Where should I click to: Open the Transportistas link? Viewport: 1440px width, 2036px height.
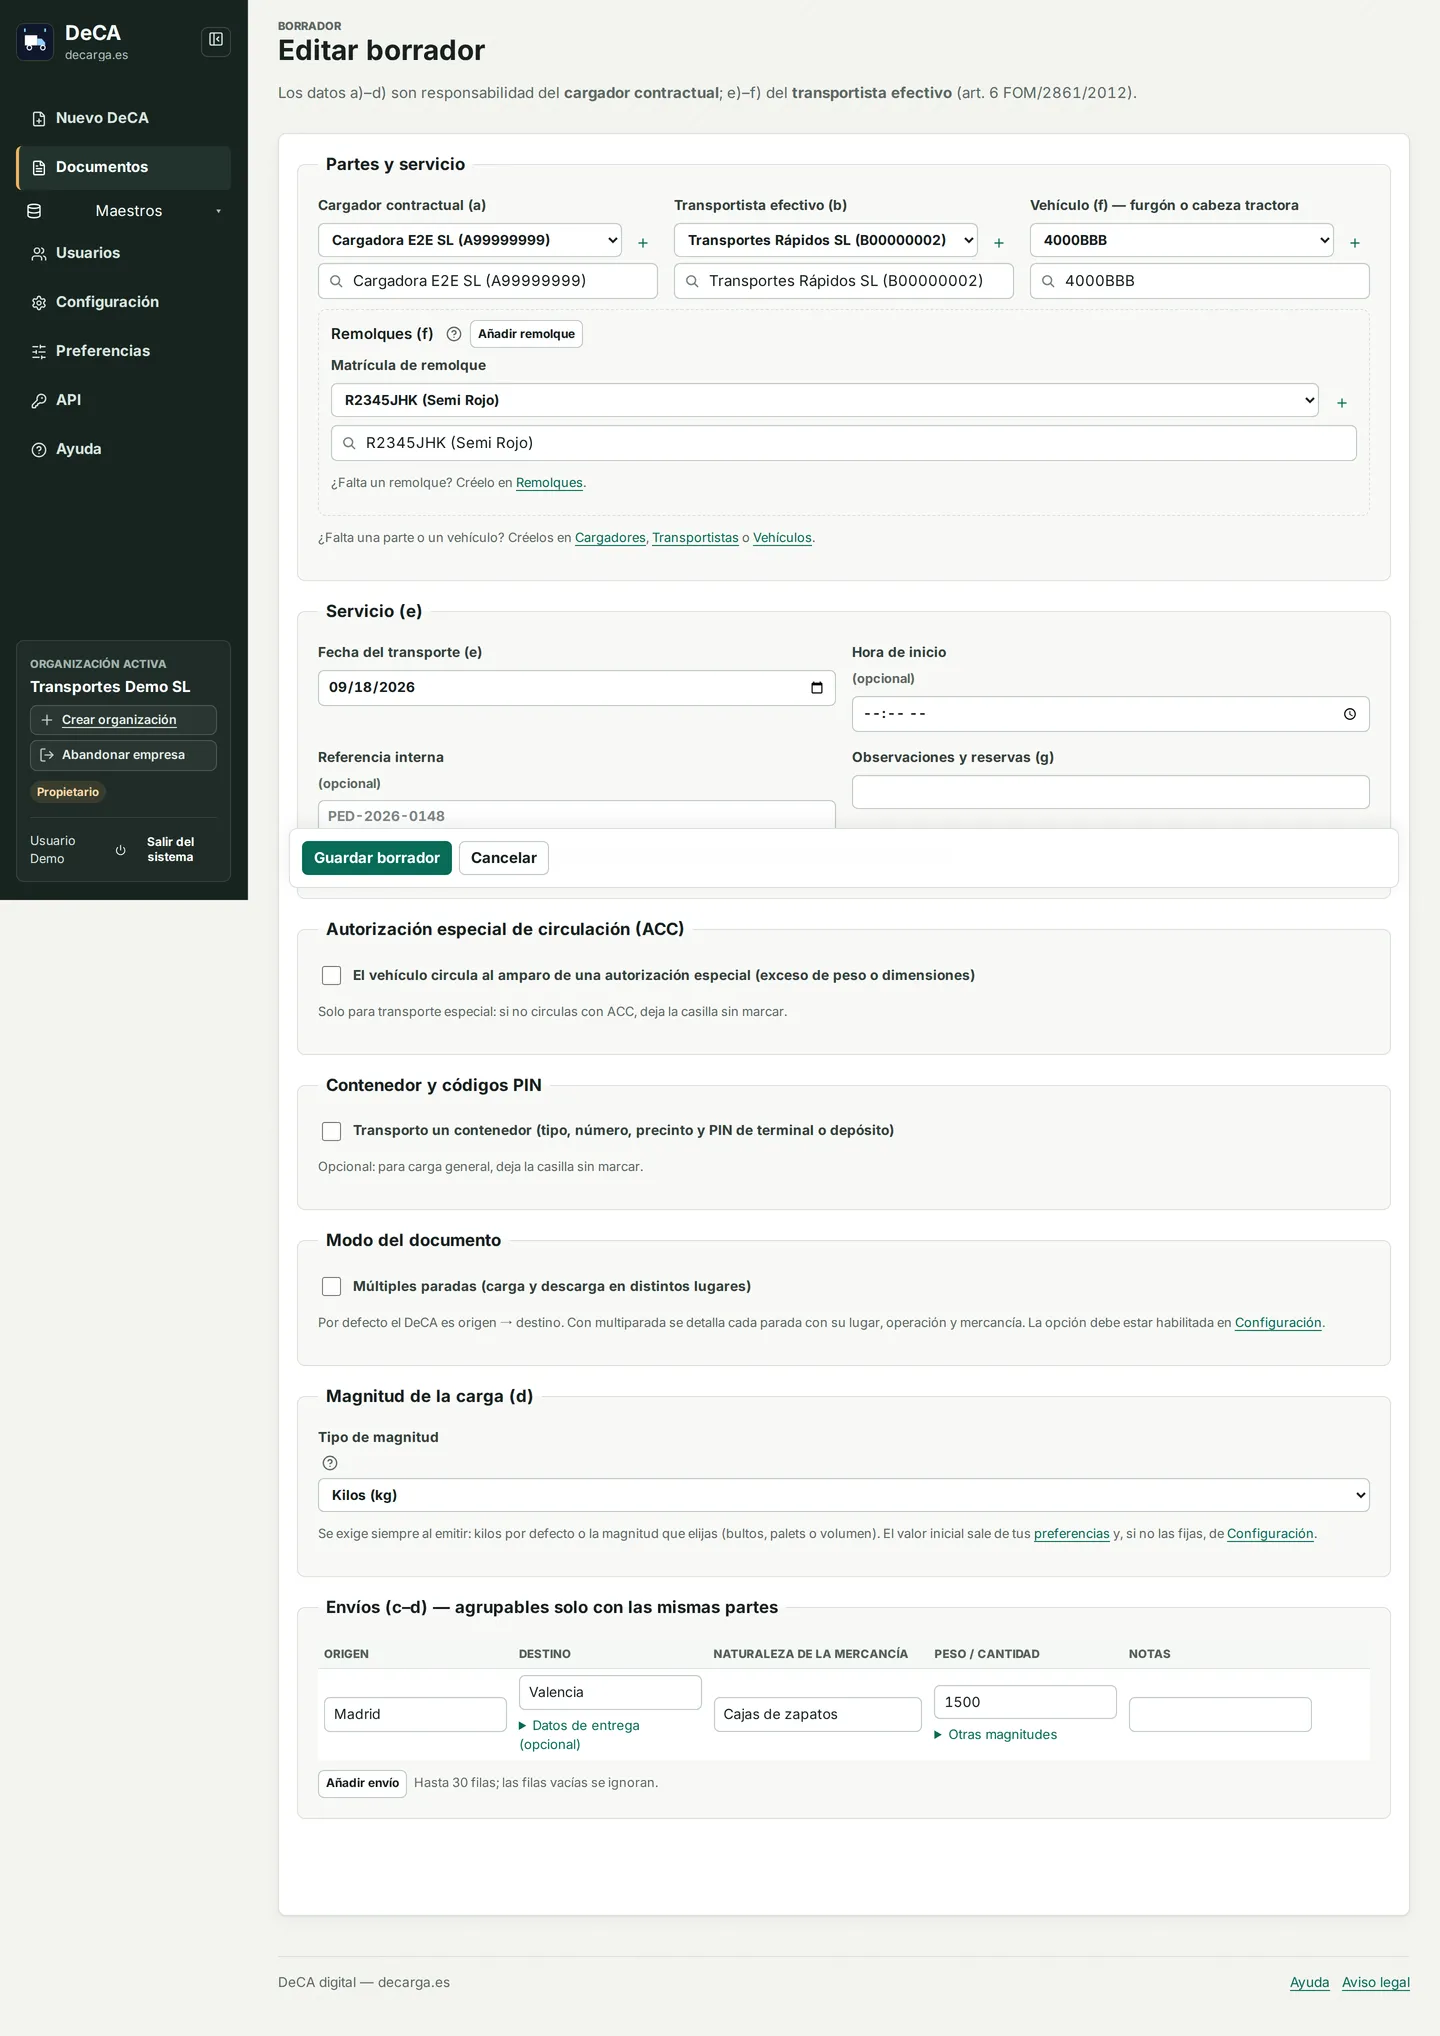pos(695,538)
